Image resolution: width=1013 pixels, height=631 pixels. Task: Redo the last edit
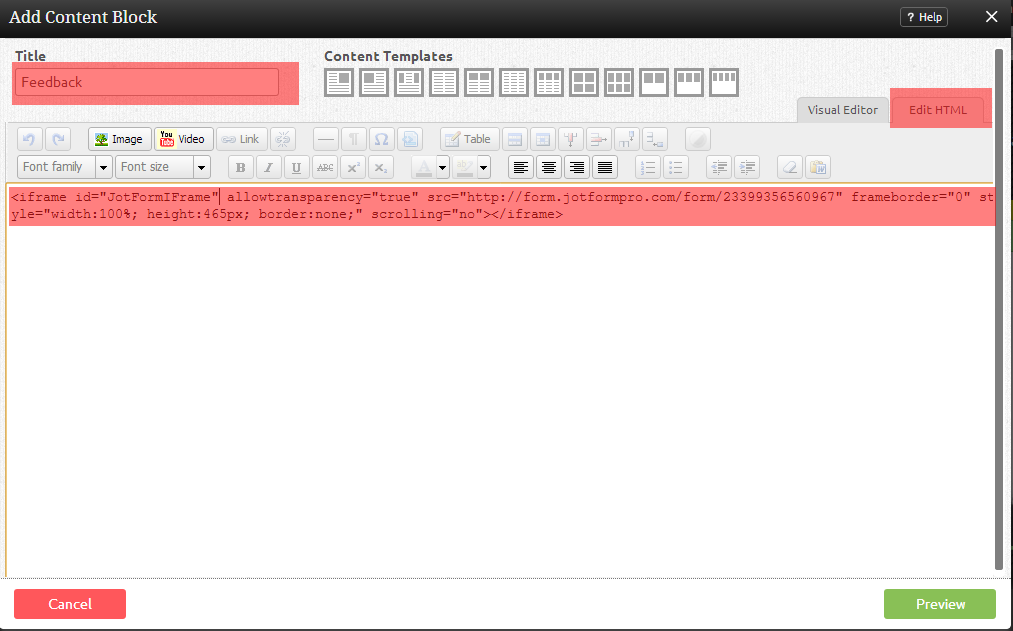tap(57, 139)
